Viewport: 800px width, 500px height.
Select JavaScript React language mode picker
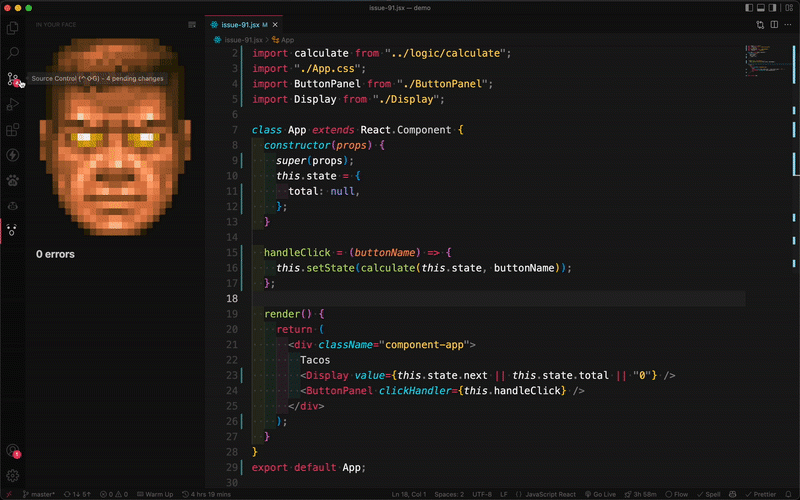tap(546, 494)
